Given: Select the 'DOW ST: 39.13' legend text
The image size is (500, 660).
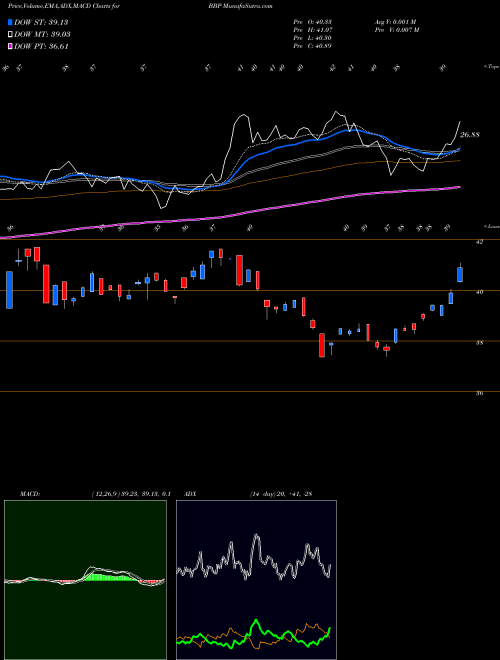Looking at the screenshot, I should pos(41,22).
